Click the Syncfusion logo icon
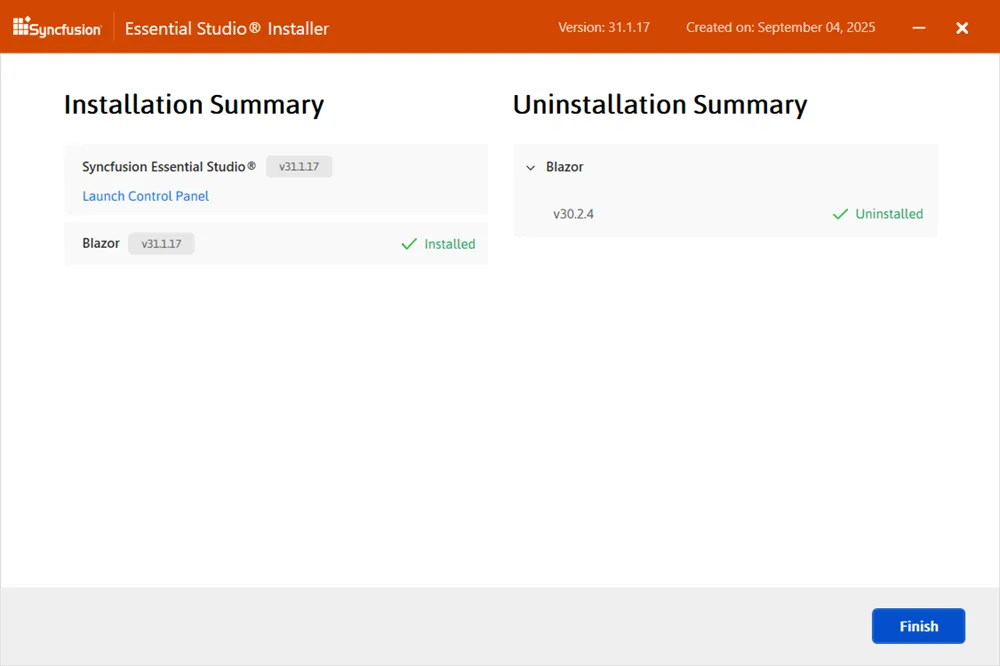This screenshot has width=1000, height=666. (20, 27)
